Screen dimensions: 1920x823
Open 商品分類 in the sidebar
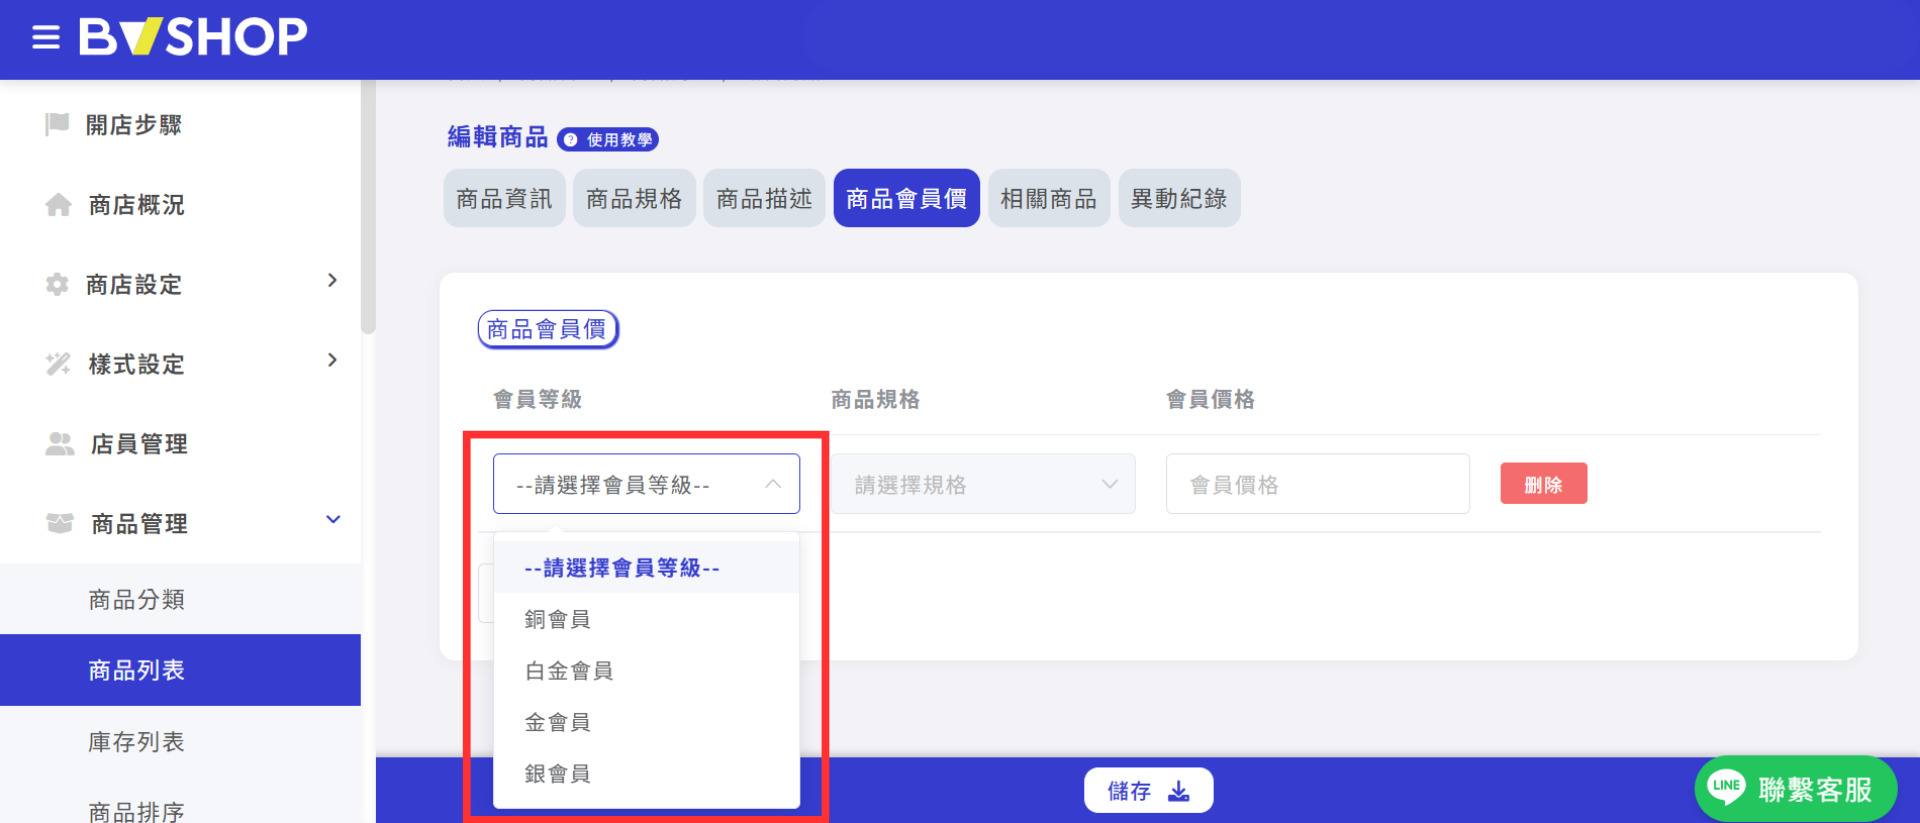tap(180, 599)
